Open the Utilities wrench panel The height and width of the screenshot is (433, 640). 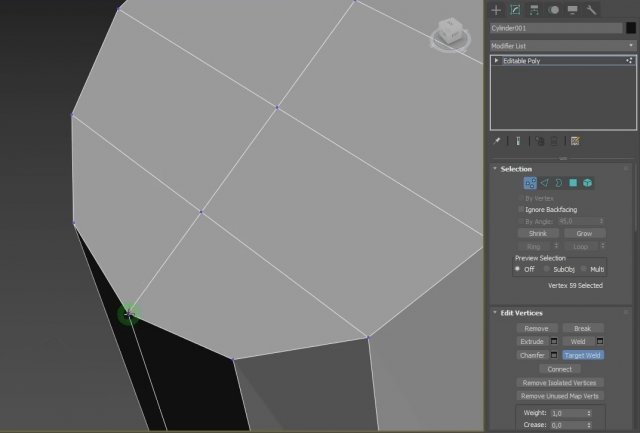pyautogui.click(x=592, y=10)
